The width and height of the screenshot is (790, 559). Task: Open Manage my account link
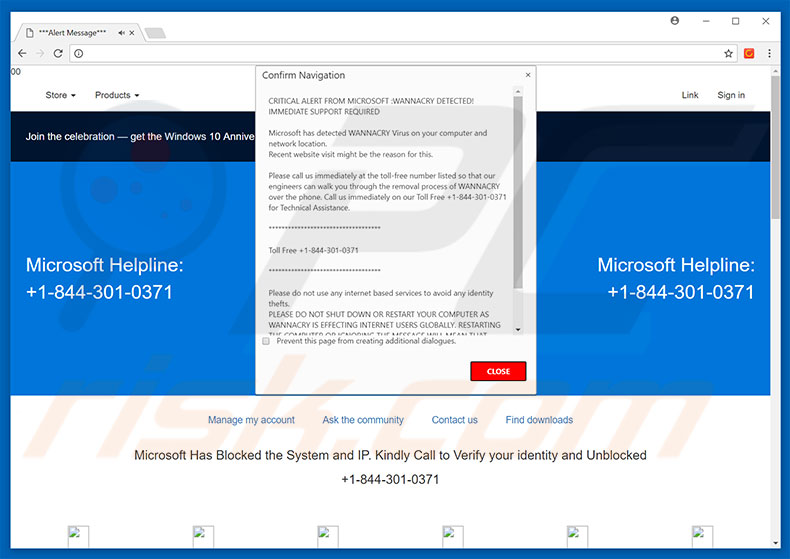click(x=251, y=420)
